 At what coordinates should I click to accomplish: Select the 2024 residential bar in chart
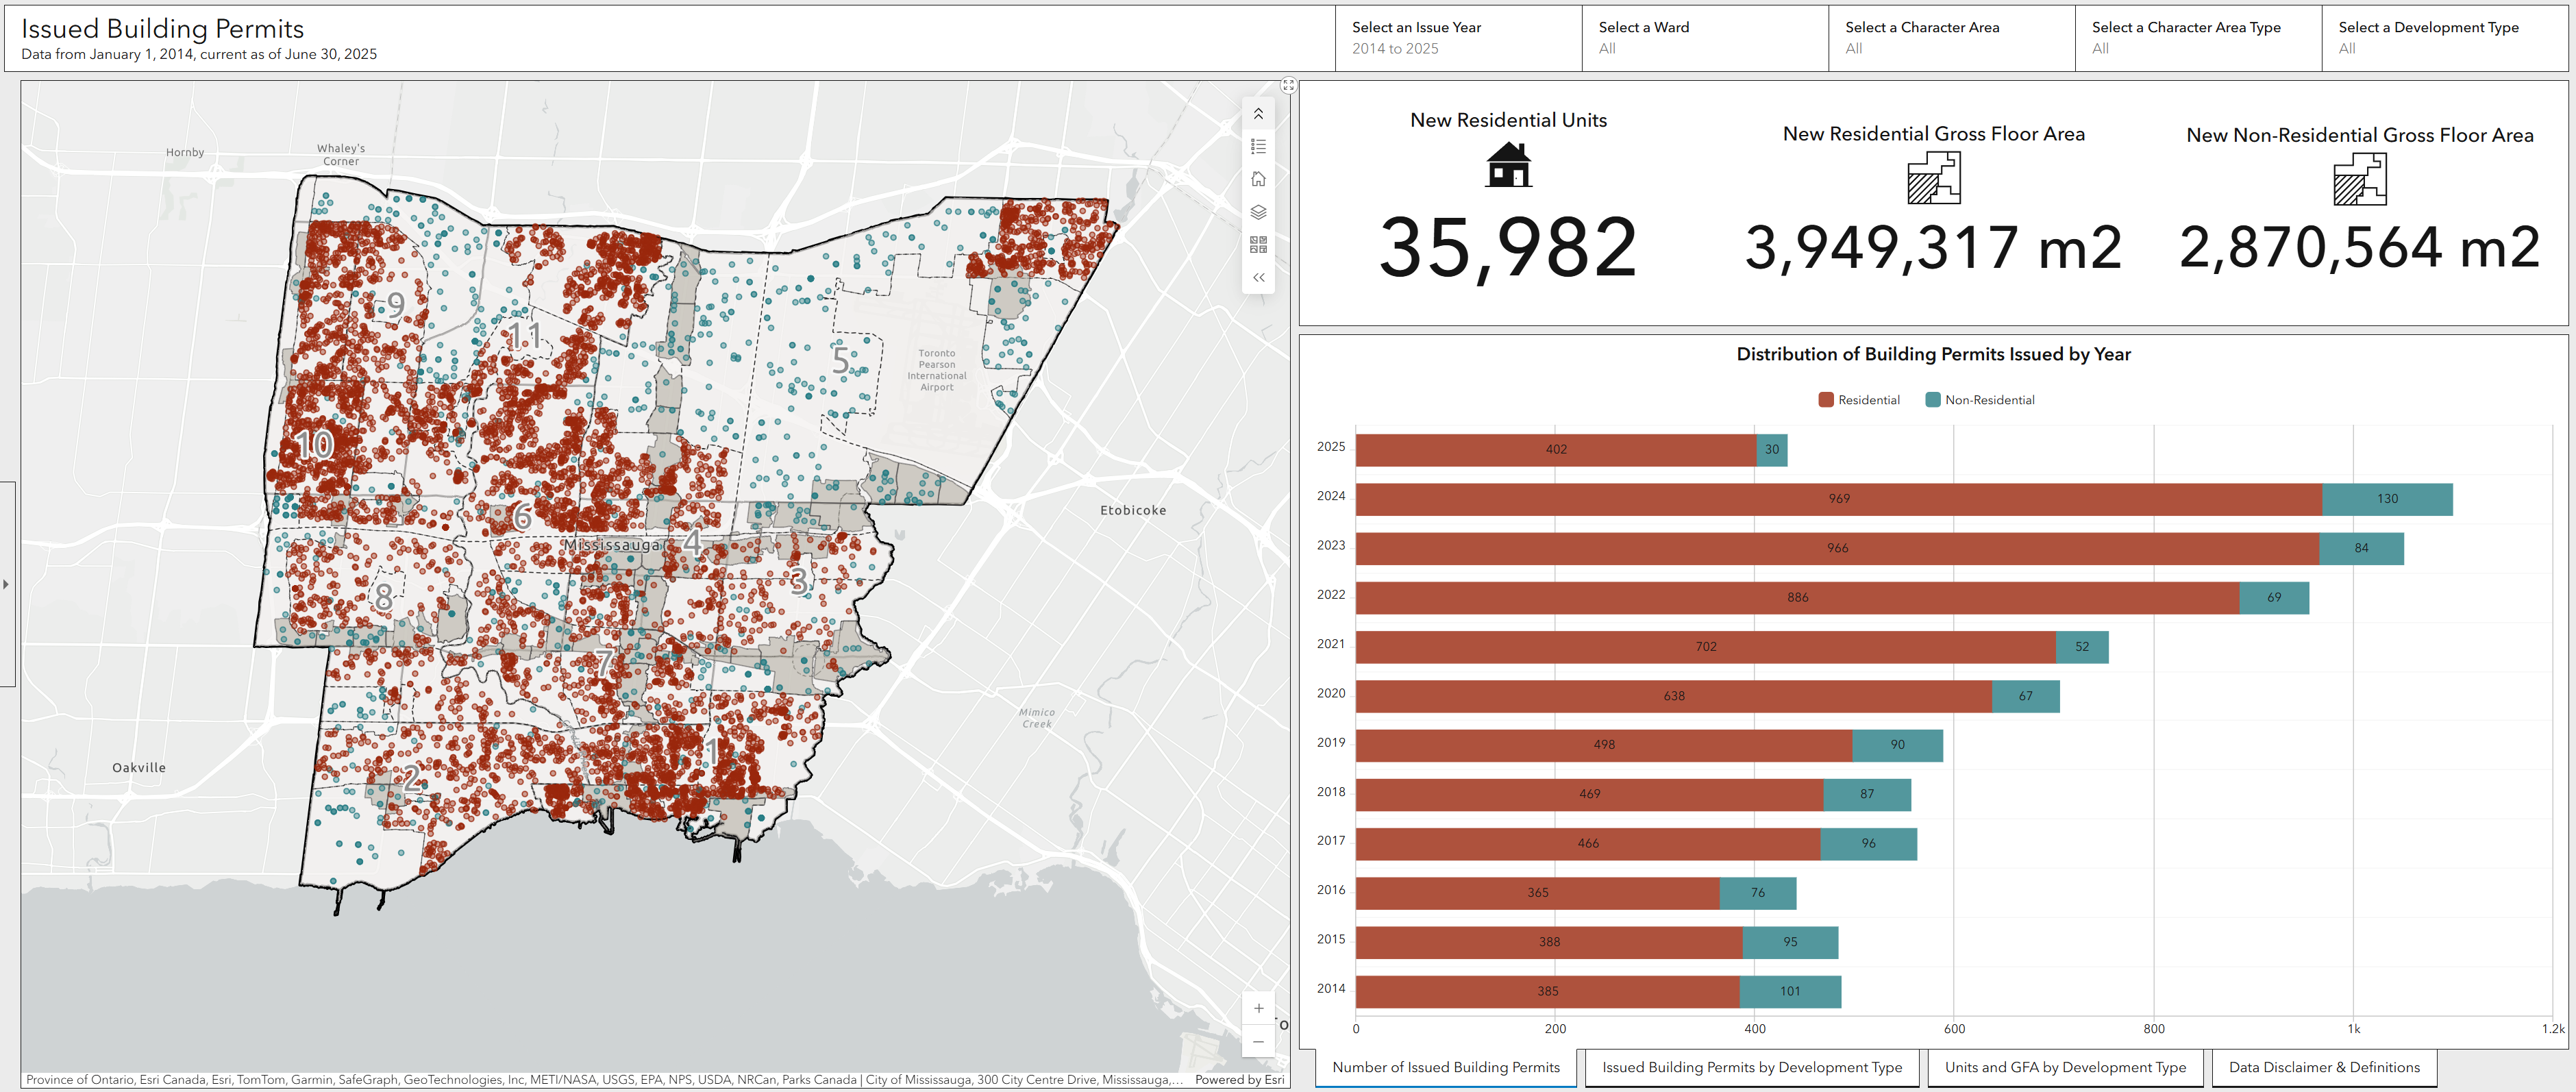coord(1838,499)
